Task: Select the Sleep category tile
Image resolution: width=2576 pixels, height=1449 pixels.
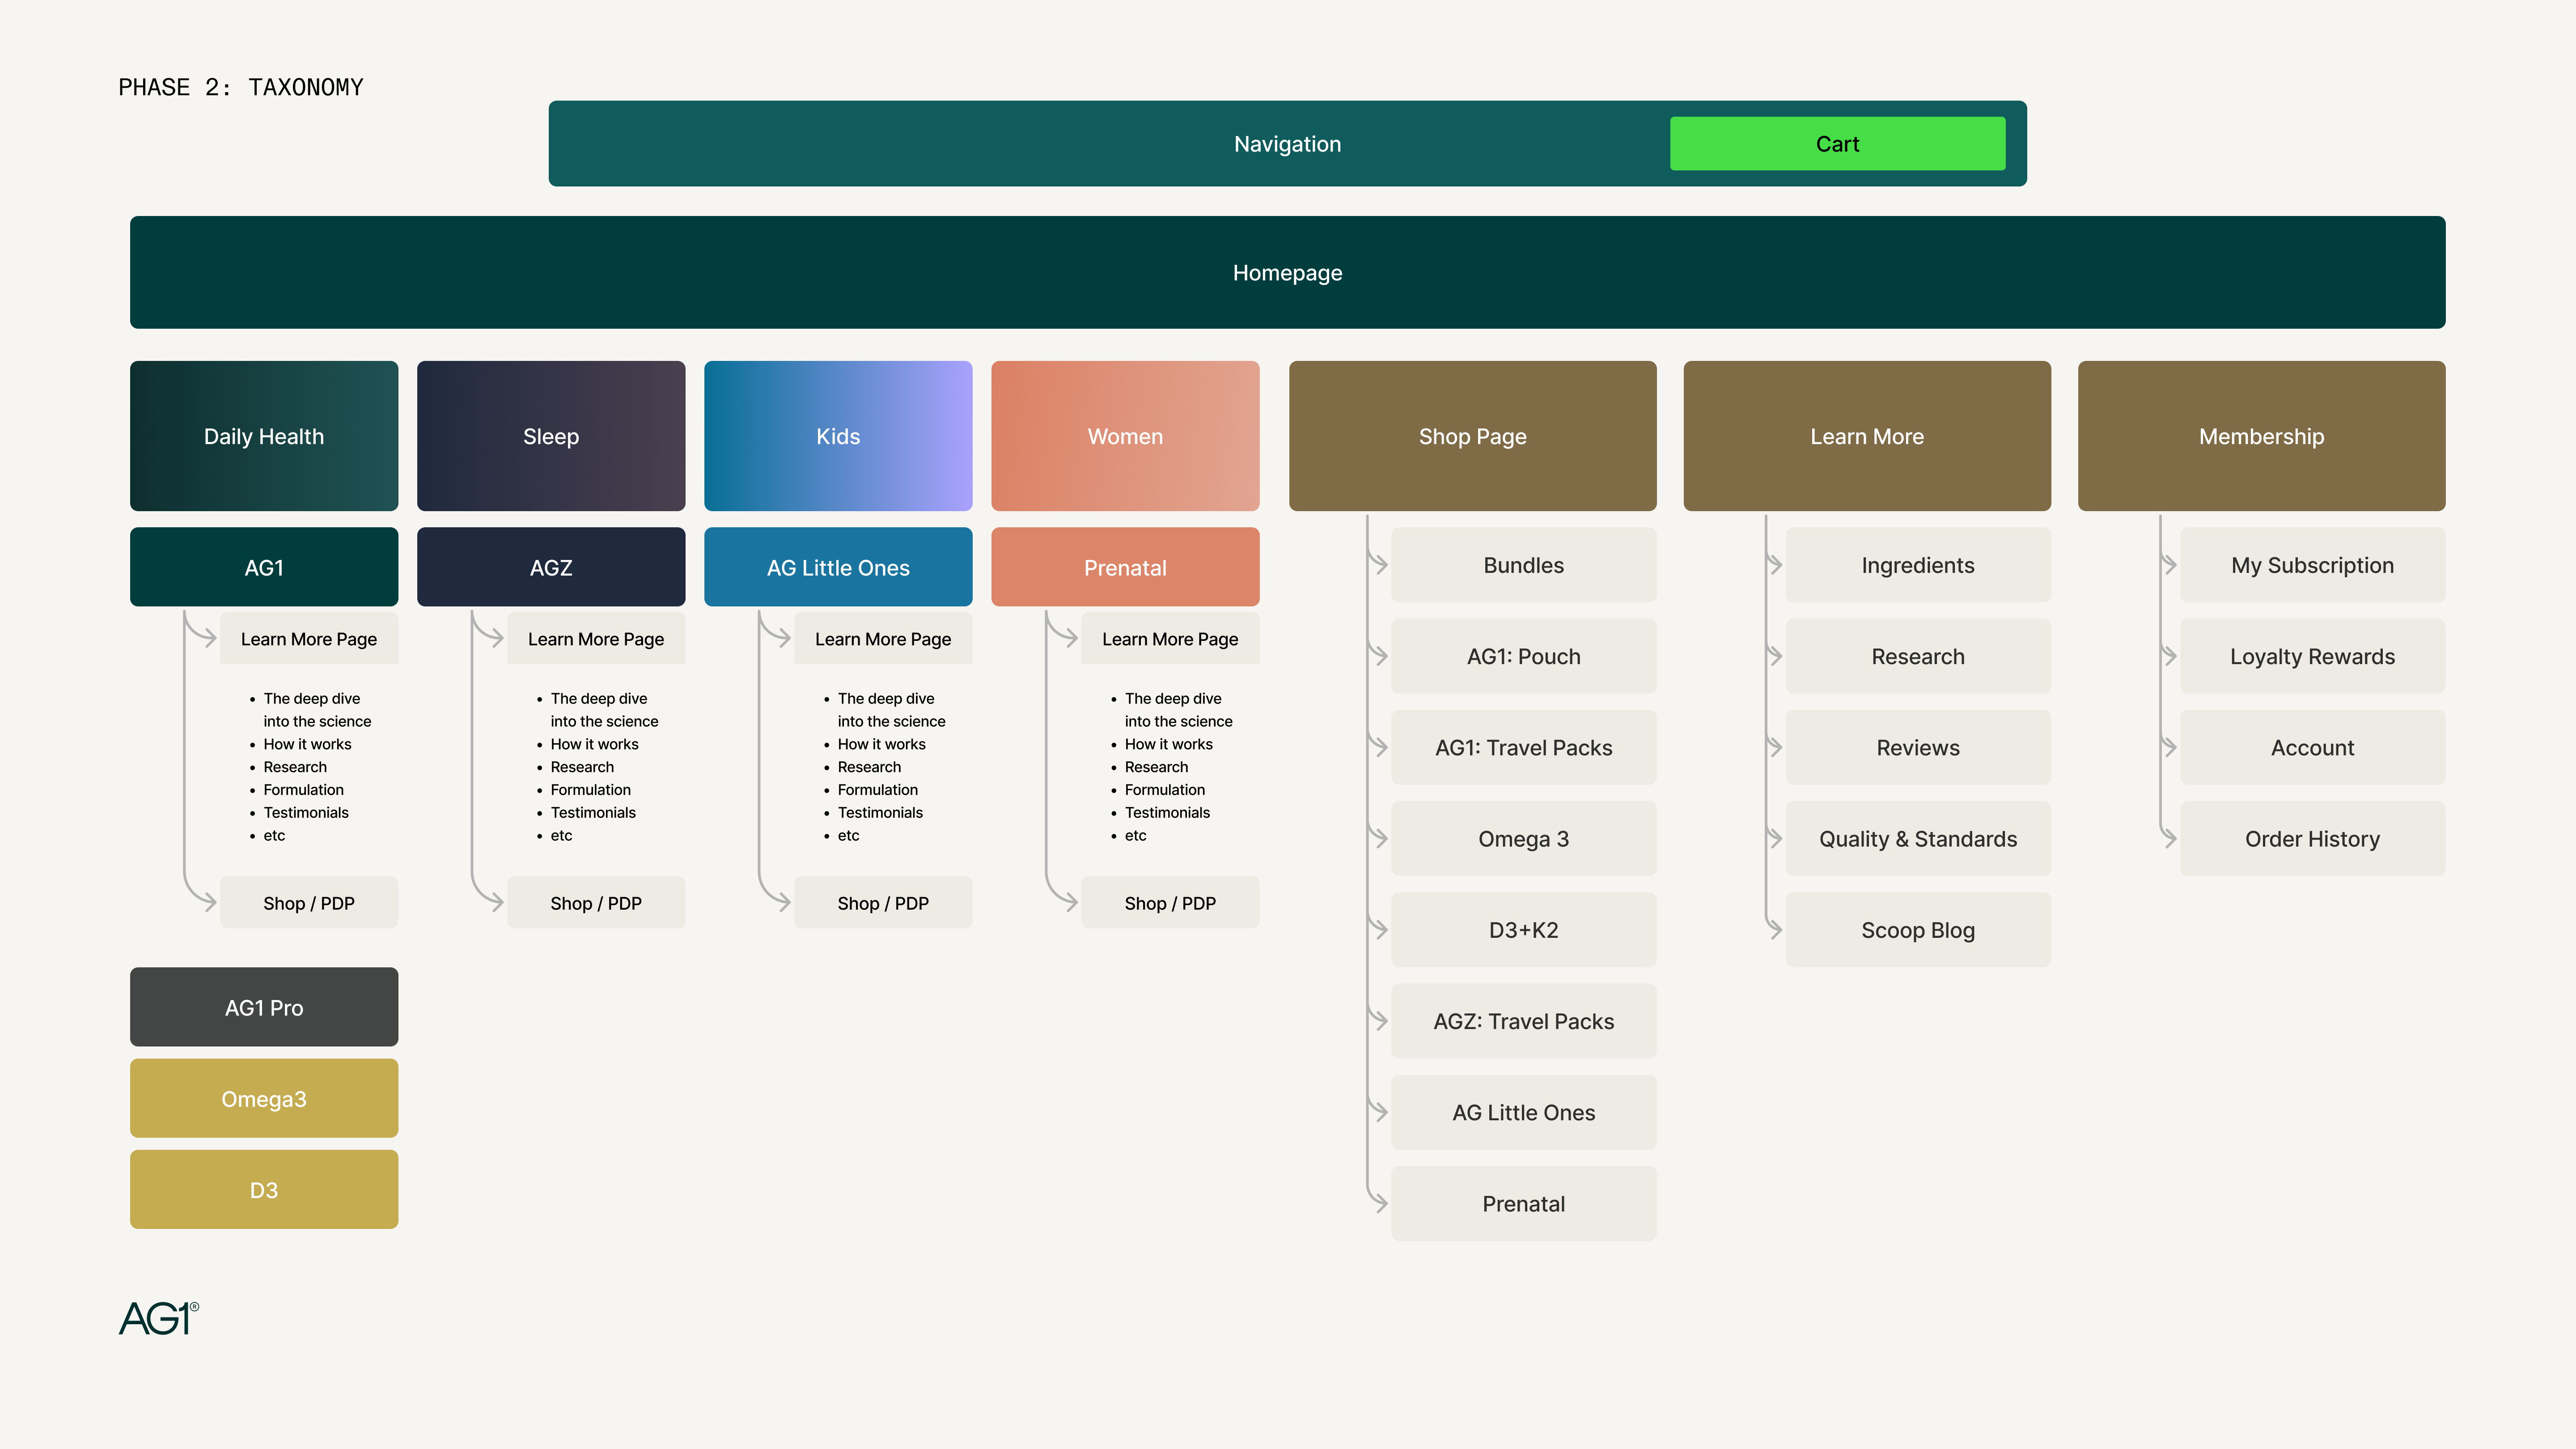Action: [x=551, y=436]
